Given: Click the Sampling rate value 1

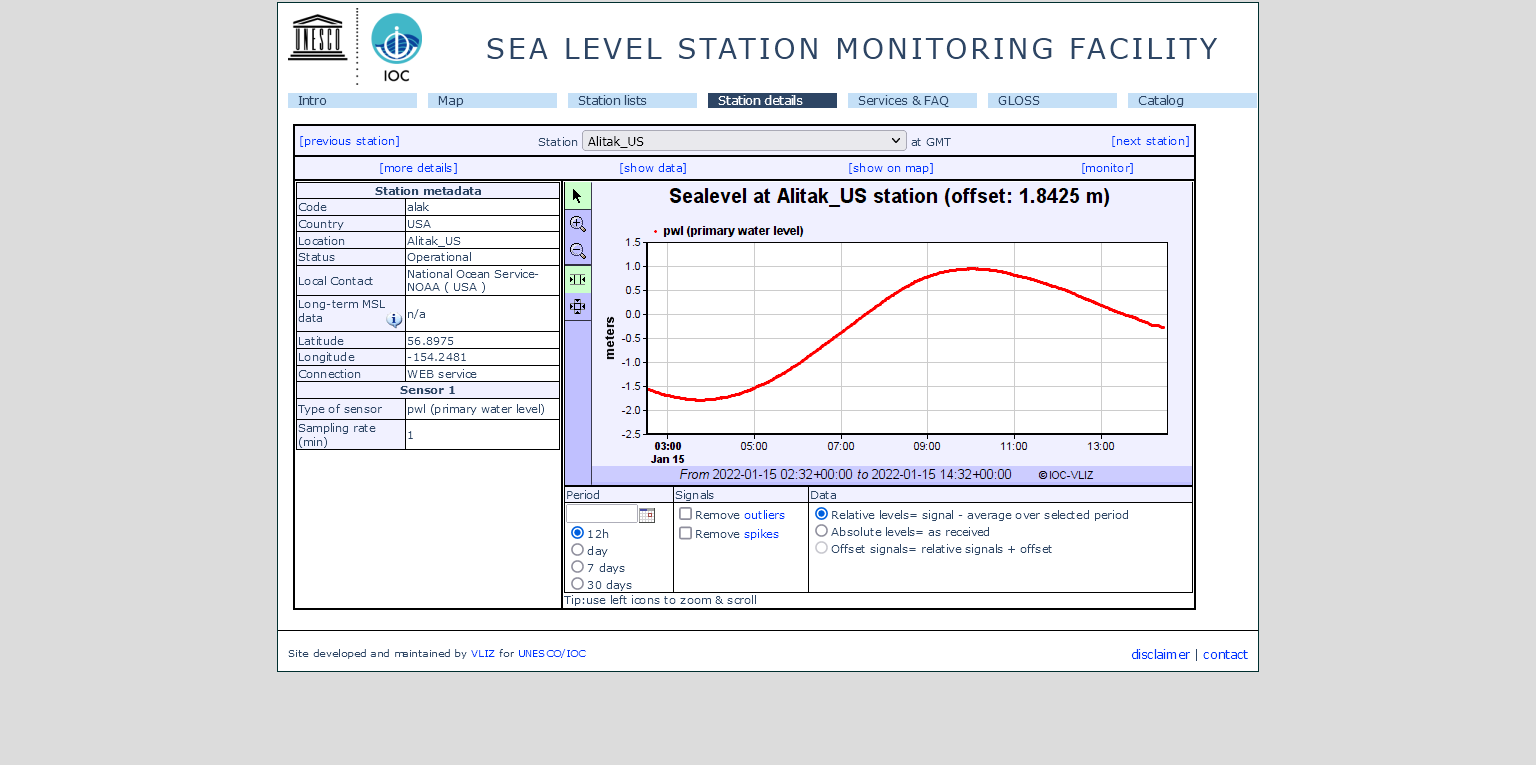Looking at the screenshot, I should pos(410,435).
